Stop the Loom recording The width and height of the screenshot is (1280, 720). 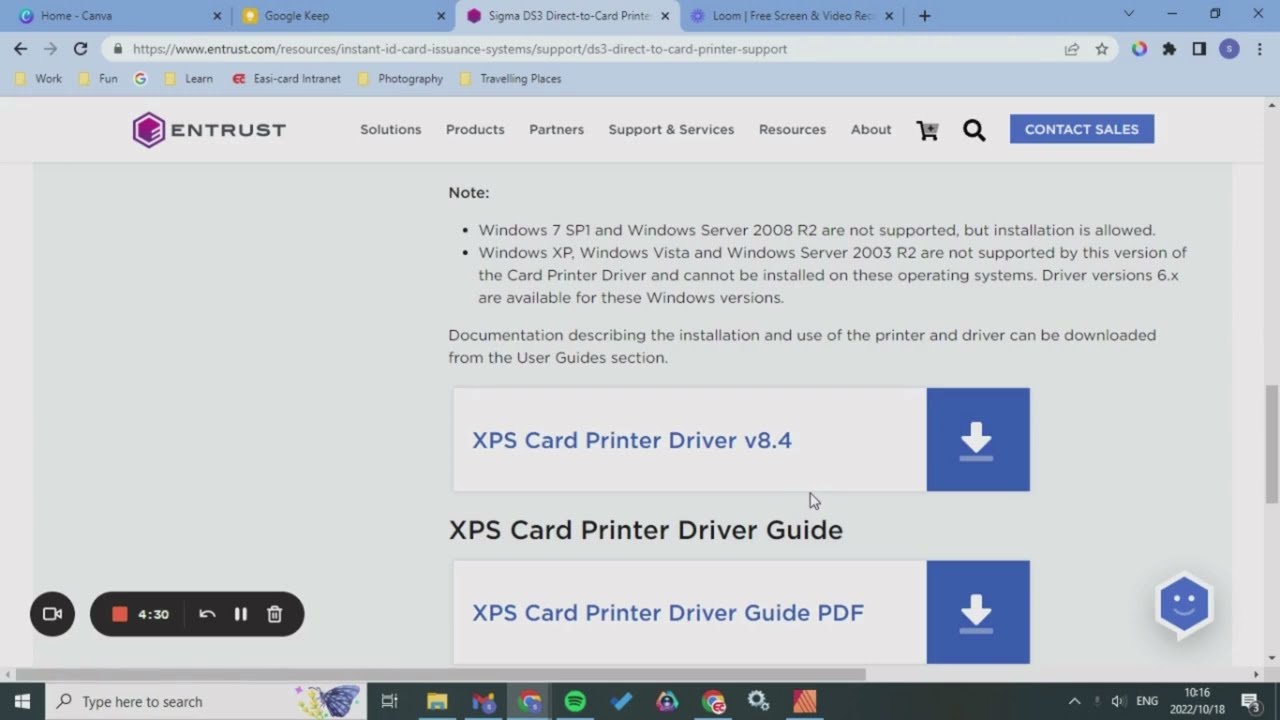pos(120,614)
